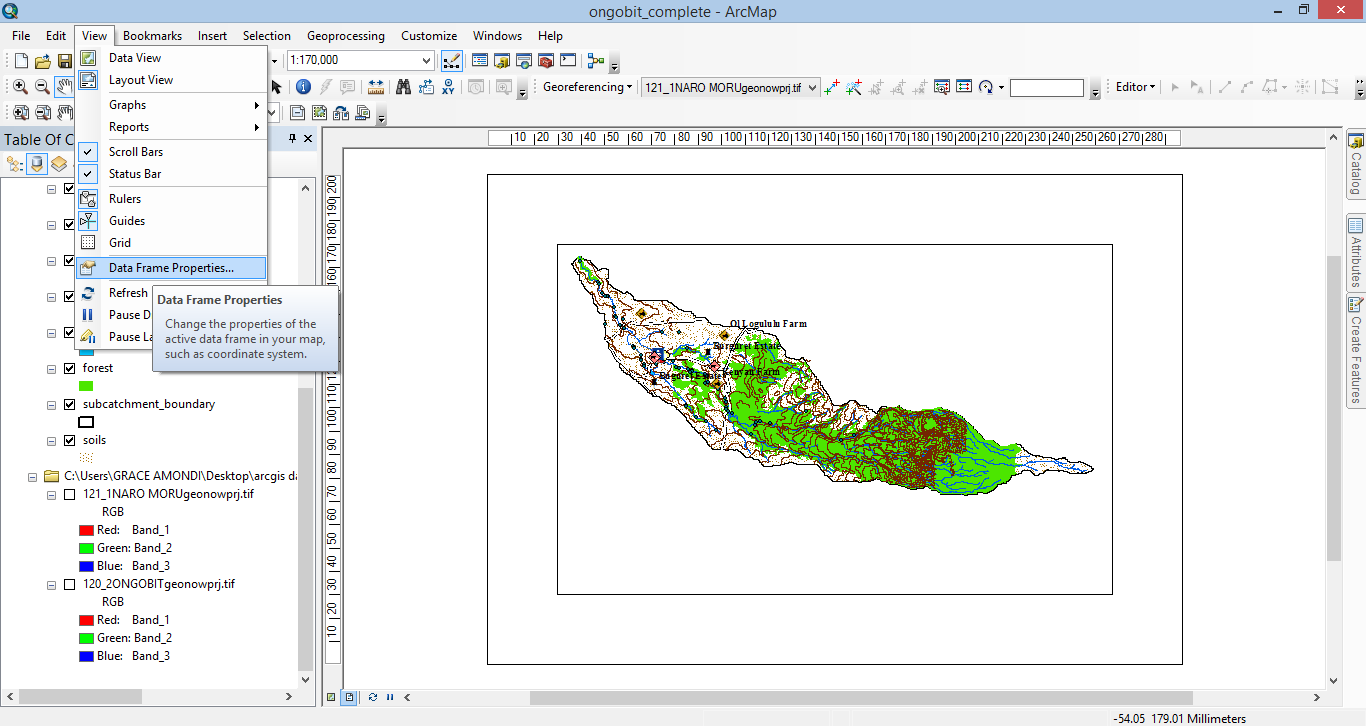Open the Editor menu button
This screenshot has width=1366, height=726.
coord(1134,87)
